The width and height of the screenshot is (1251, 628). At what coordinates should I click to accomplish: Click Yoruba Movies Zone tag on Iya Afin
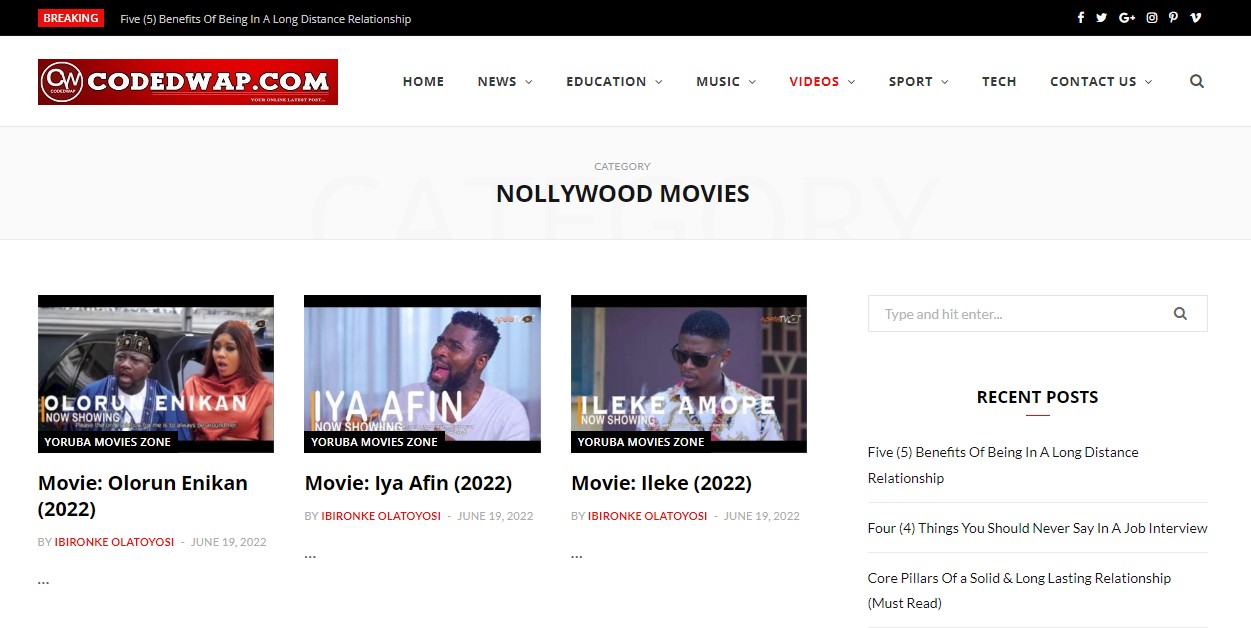(374, 441)
